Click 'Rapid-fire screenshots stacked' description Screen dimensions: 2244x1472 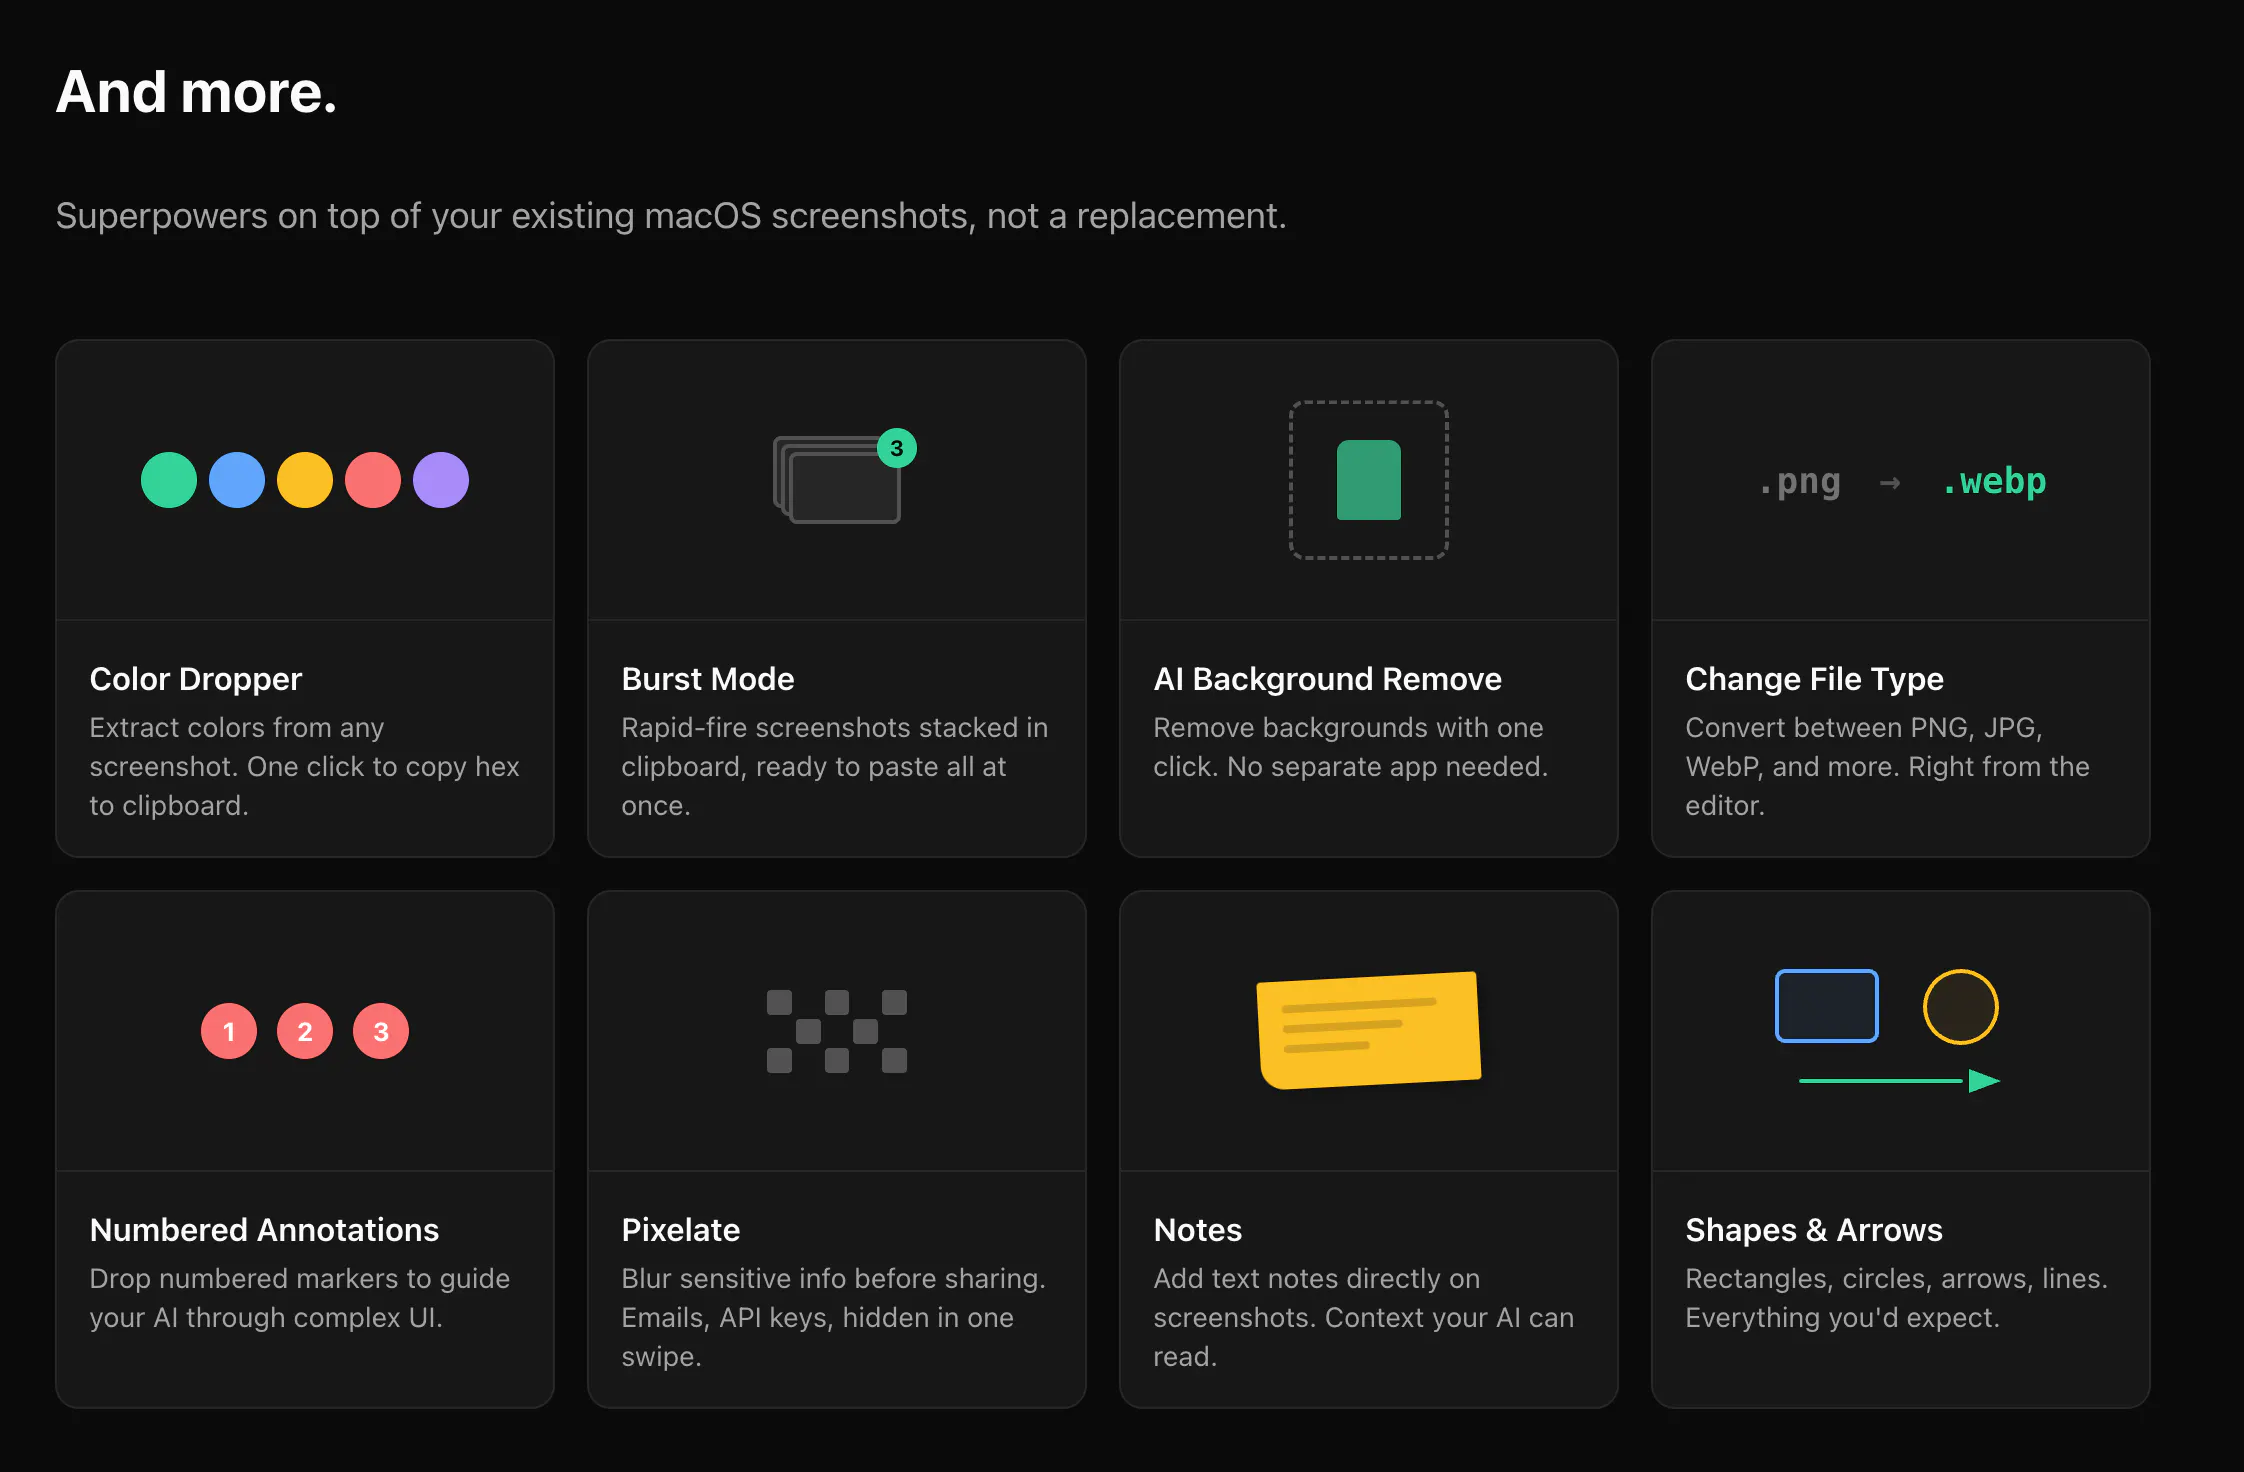click(835, 766)
